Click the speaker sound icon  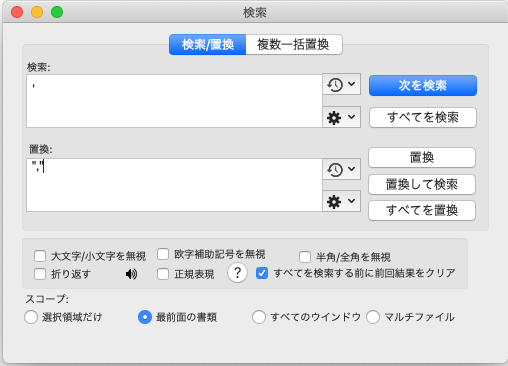(x=131, y=274)
